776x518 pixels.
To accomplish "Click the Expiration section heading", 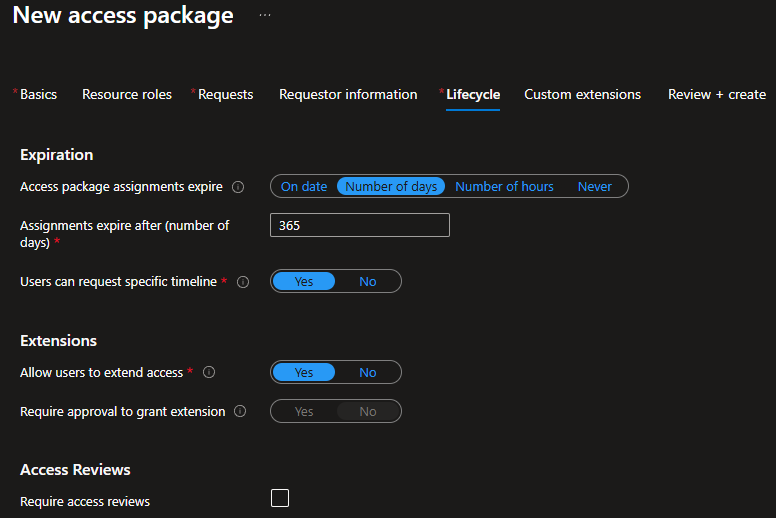I will pyautogui.click(x=56, y=155).
